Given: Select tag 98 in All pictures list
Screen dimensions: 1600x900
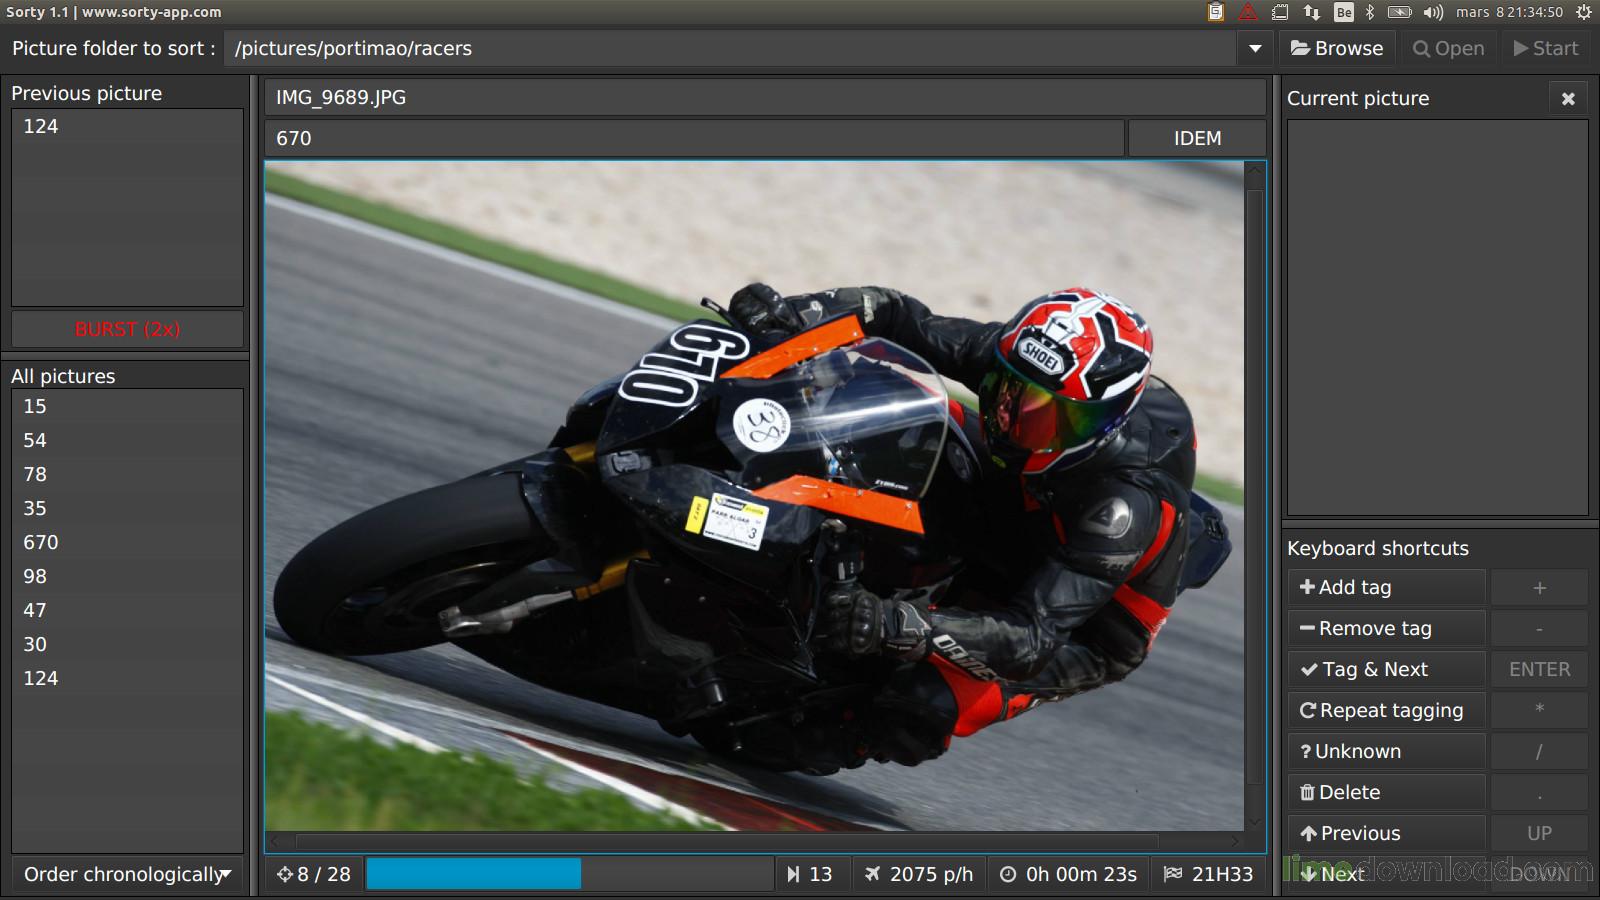Looking at the screenshot, I should pyautogui.click(x=35, y=576).
